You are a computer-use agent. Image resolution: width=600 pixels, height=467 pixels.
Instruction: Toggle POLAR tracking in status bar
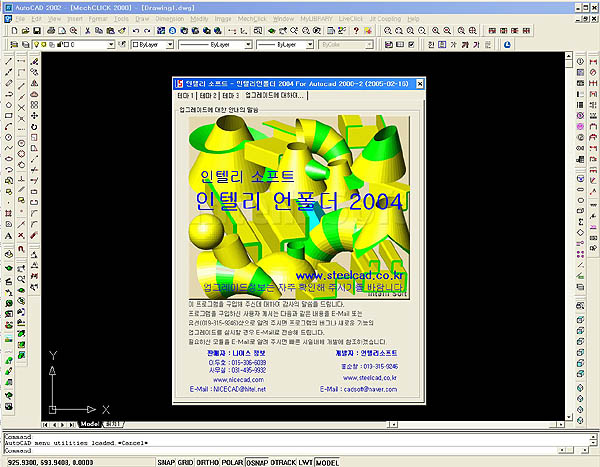pos(232,462)
